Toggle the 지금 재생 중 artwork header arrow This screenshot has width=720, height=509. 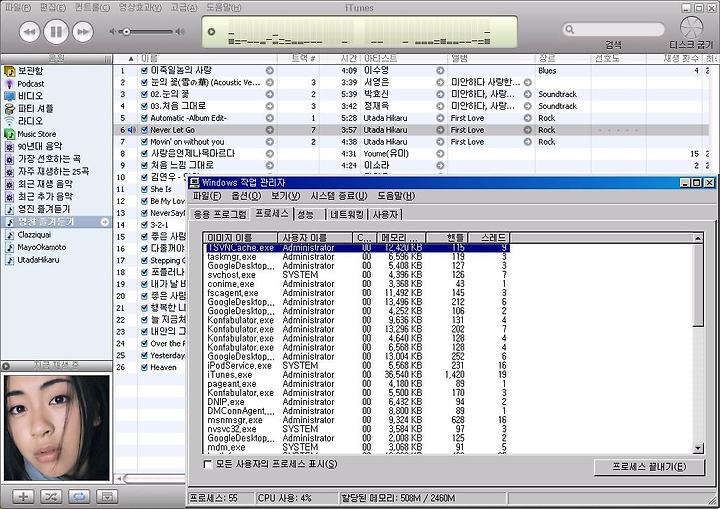[x=6, y=366]
